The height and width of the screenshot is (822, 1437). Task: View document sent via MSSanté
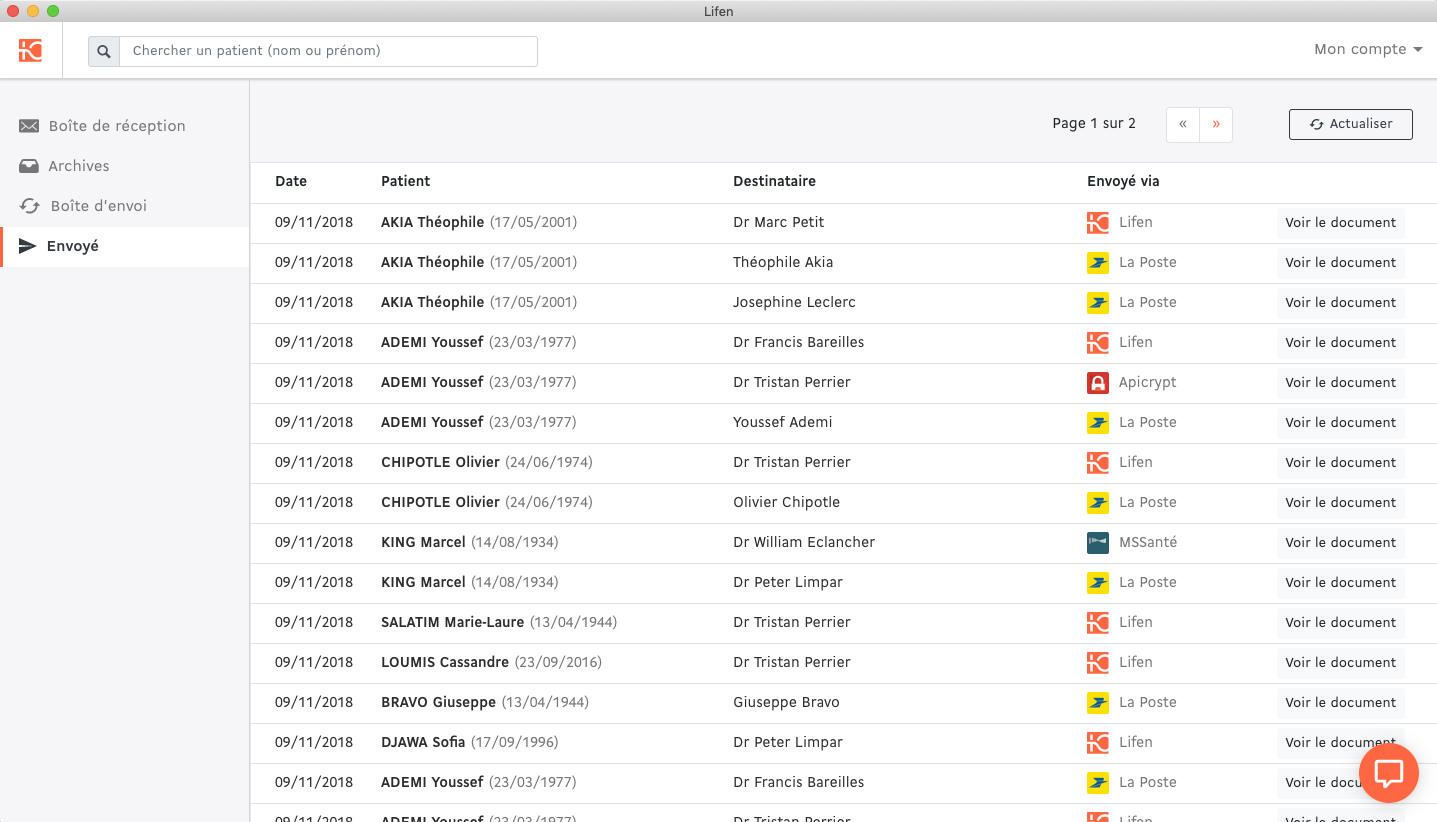click(1341, 543)
